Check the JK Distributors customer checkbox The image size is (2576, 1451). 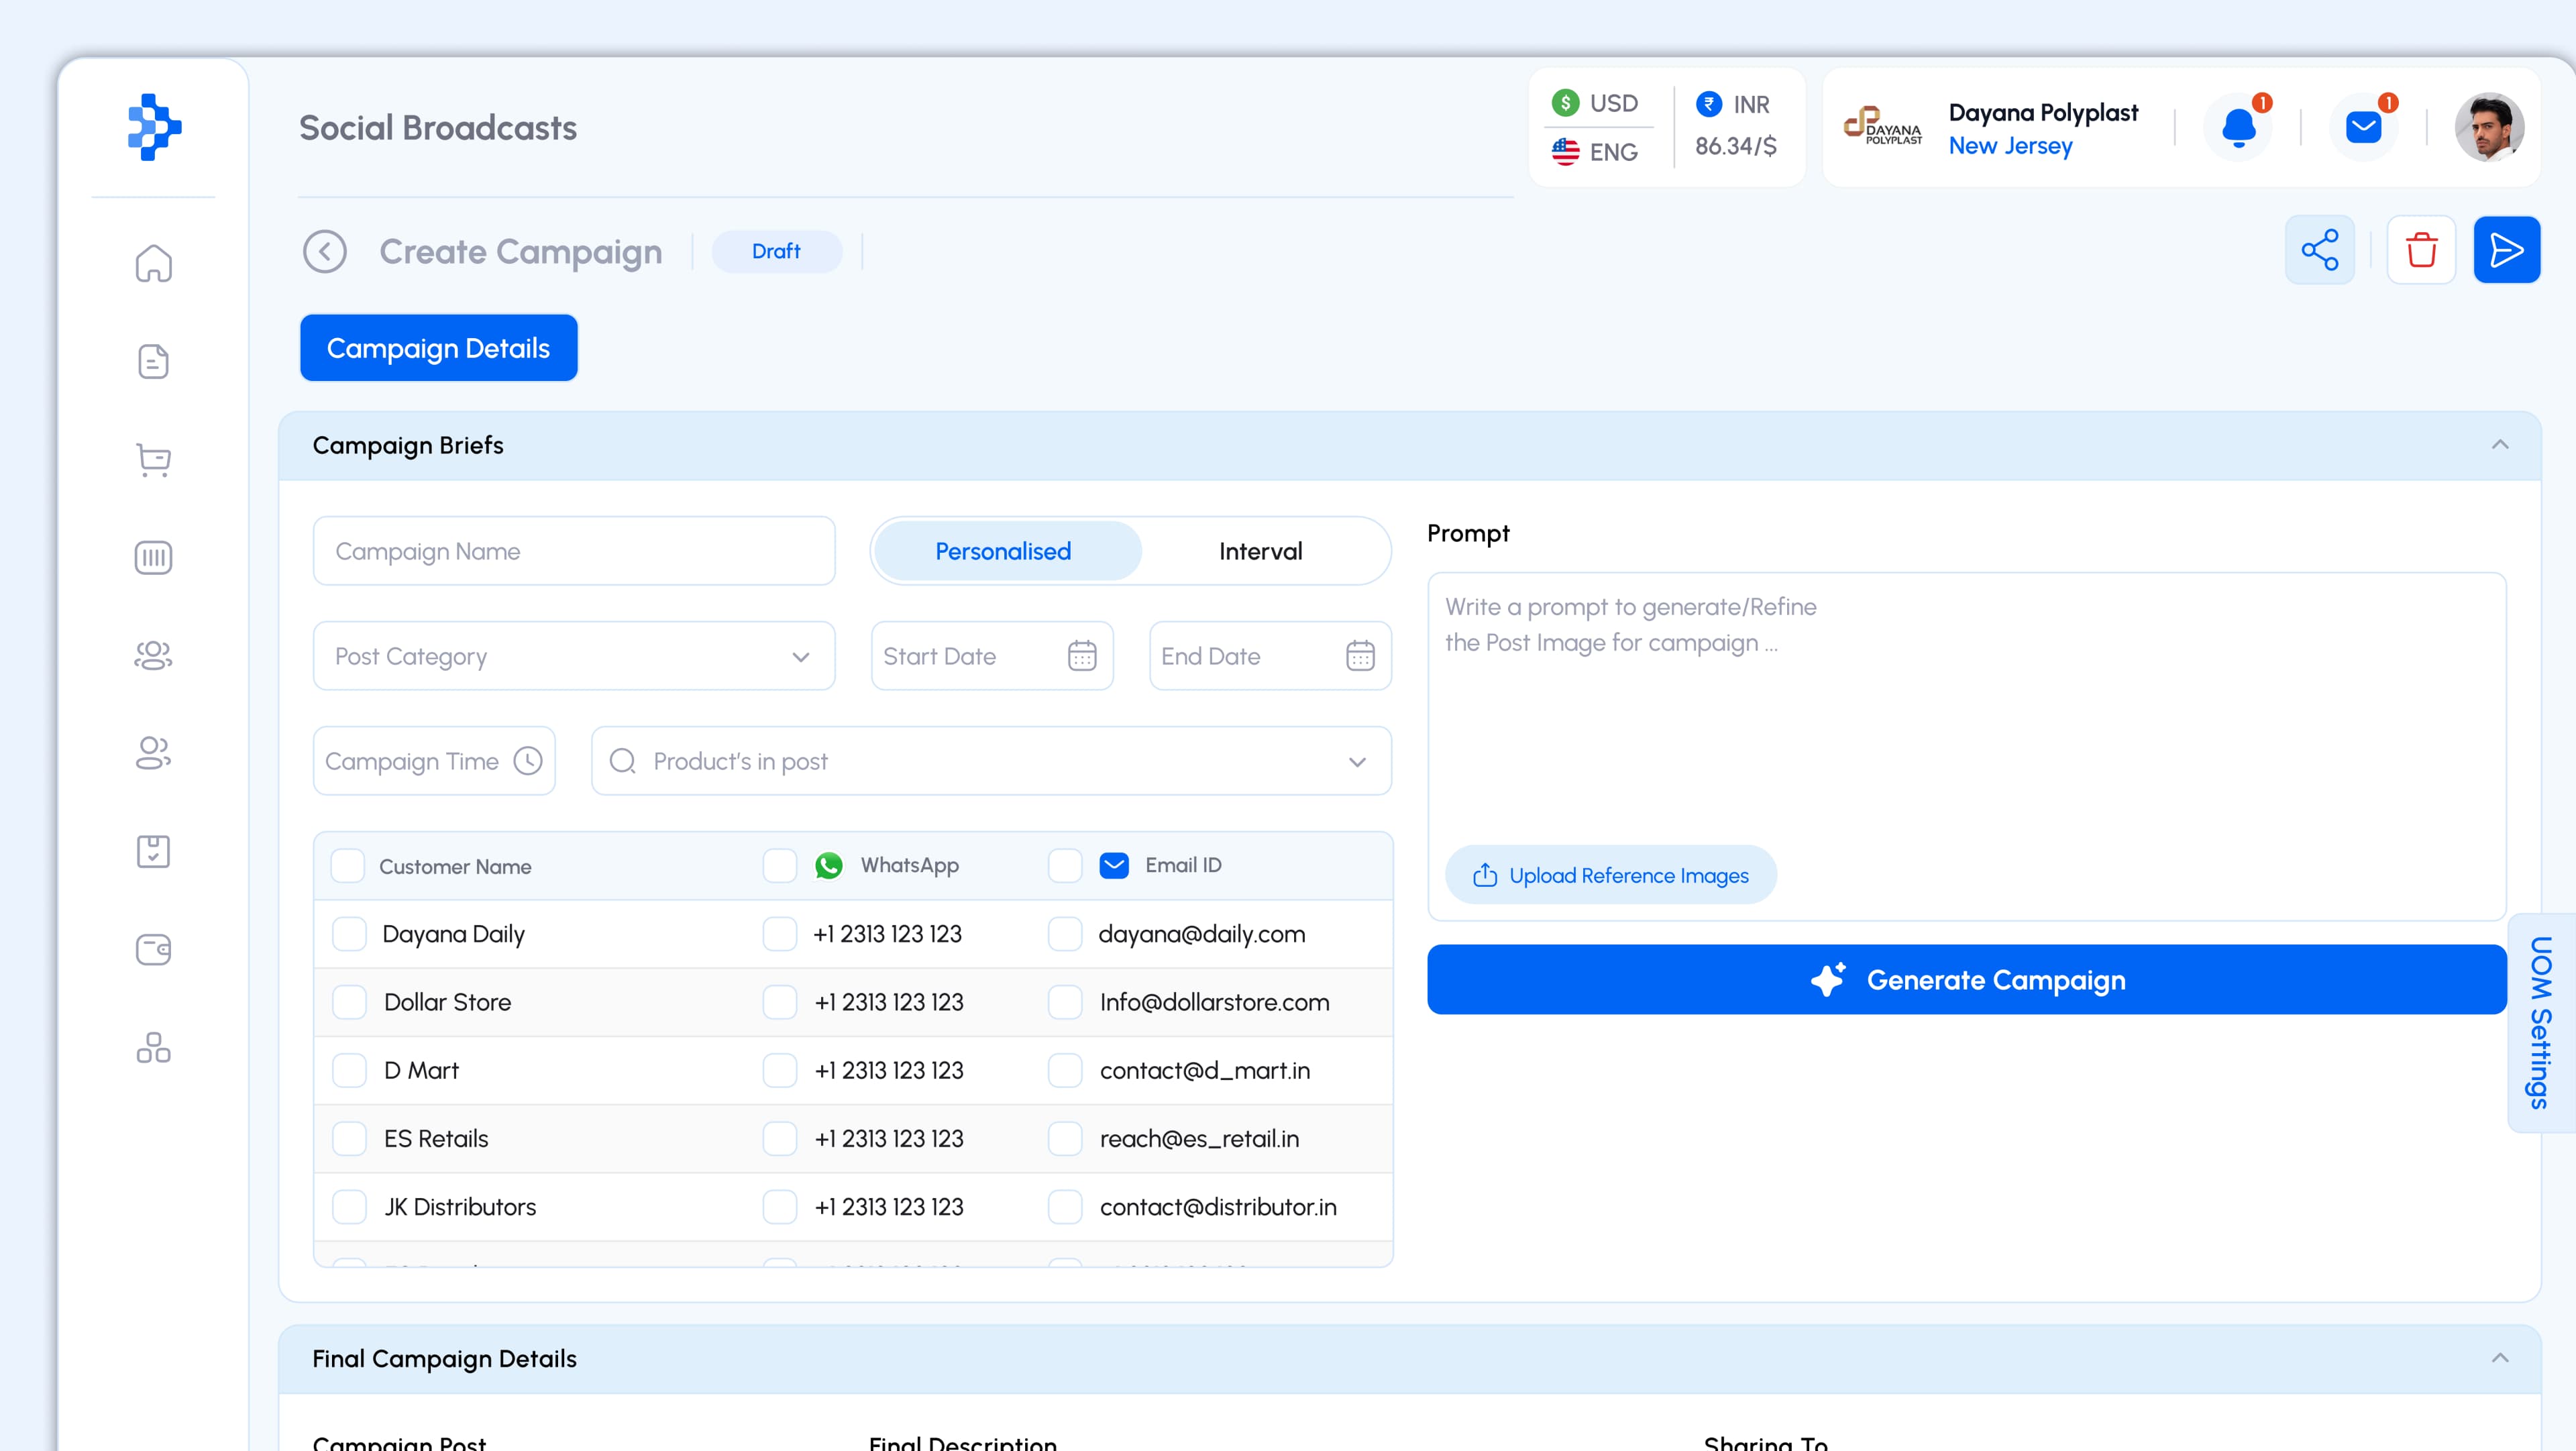point(349,1207)
